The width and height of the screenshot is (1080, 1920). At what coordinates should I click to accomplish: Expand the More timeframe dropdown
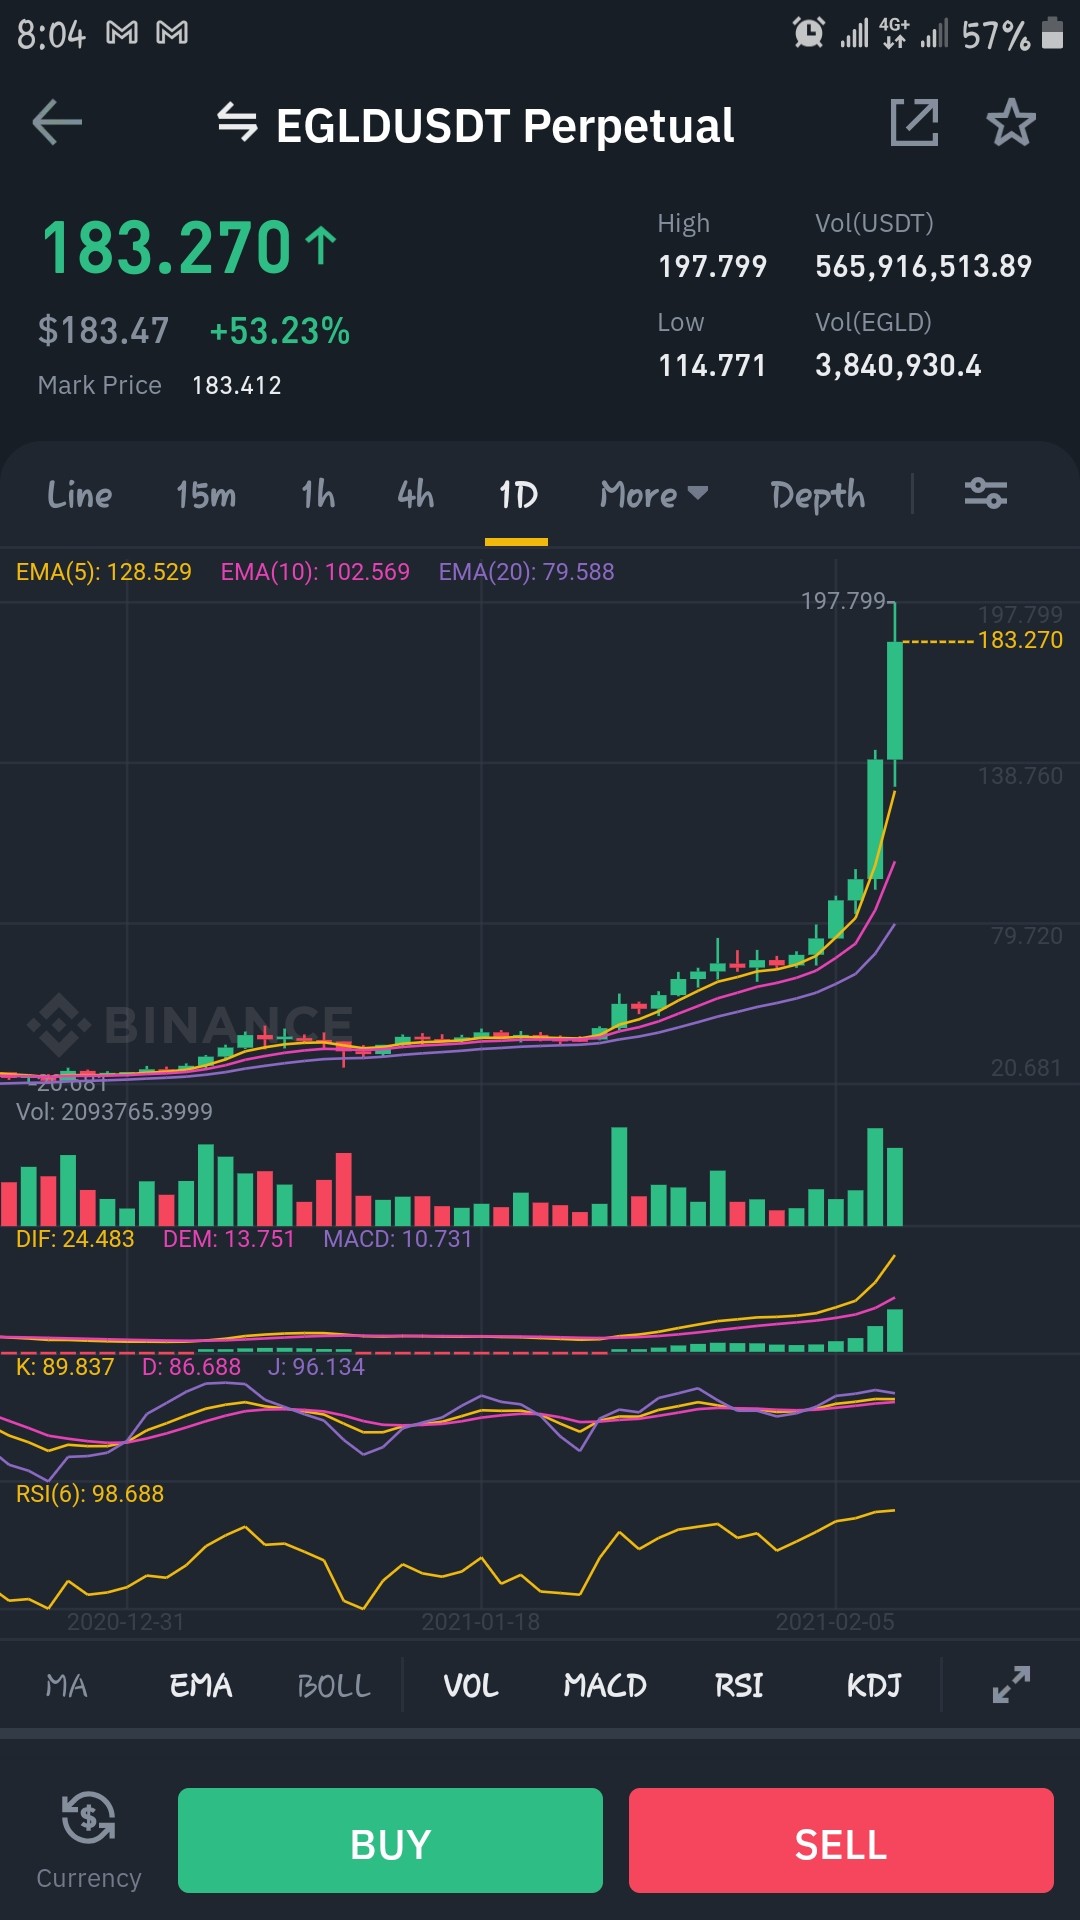[x=654, y=494]
